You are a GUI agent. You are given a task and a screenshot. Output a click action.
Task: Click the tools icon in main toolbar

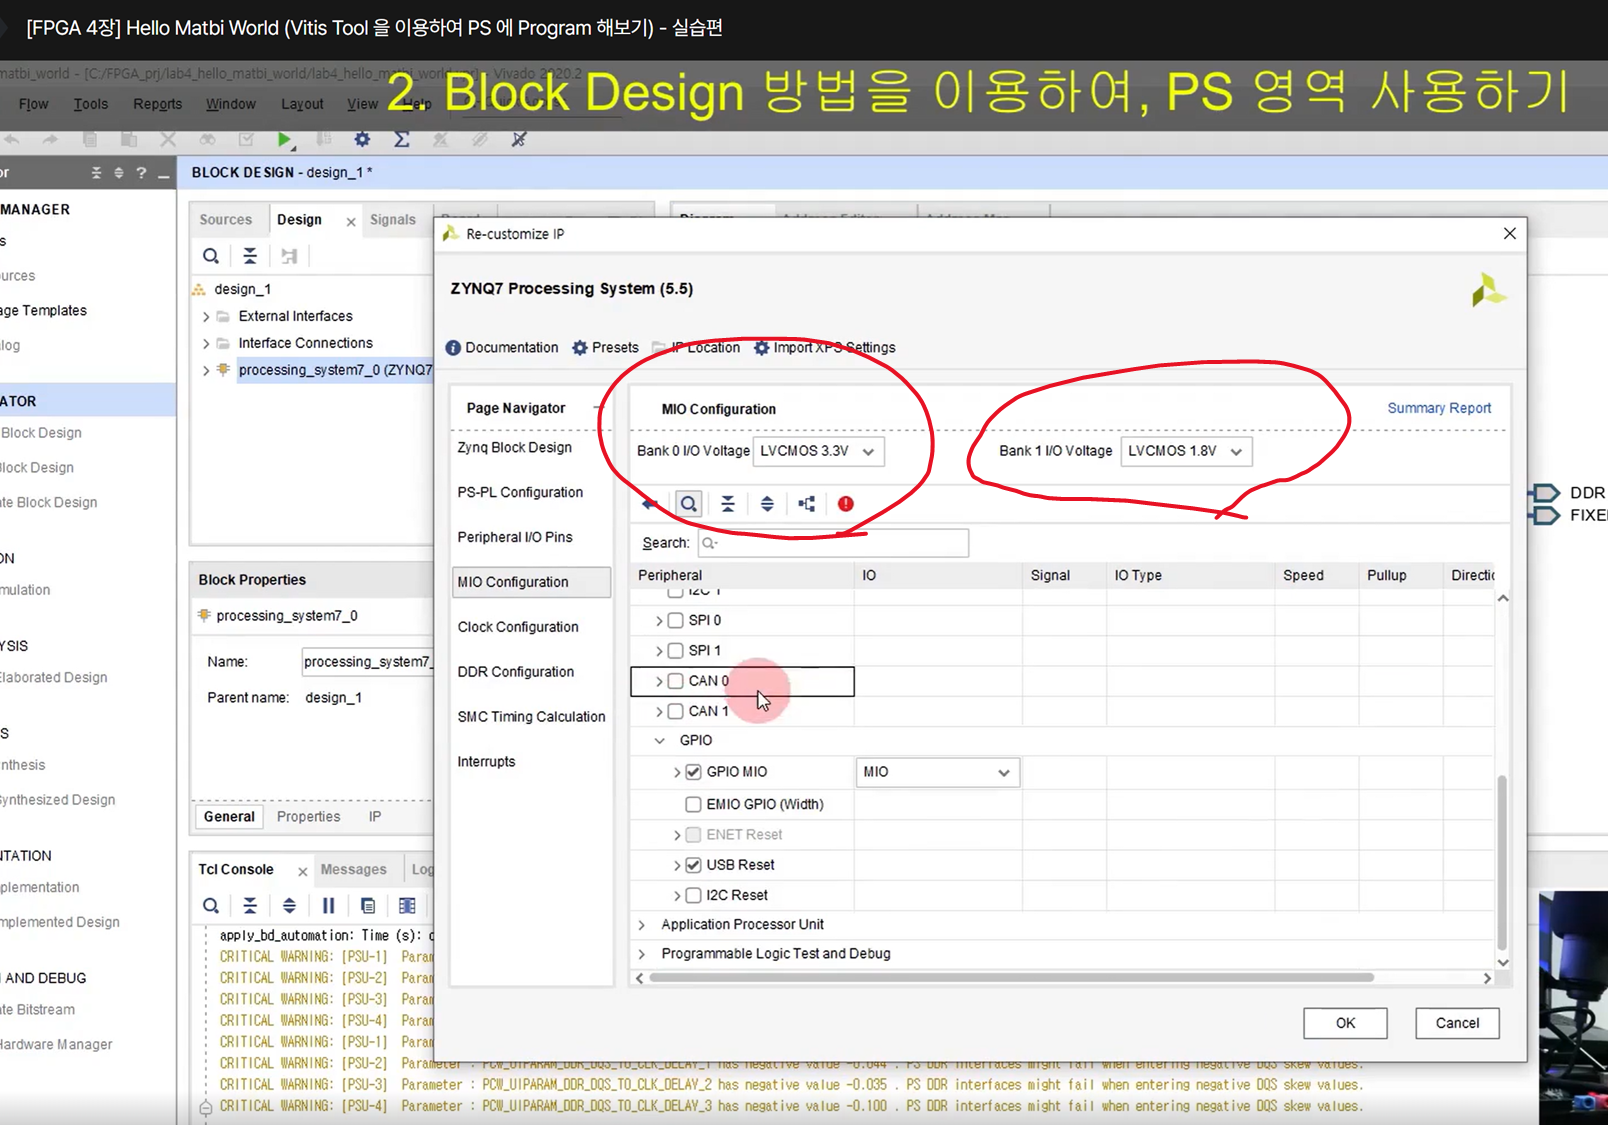point(518,140)
